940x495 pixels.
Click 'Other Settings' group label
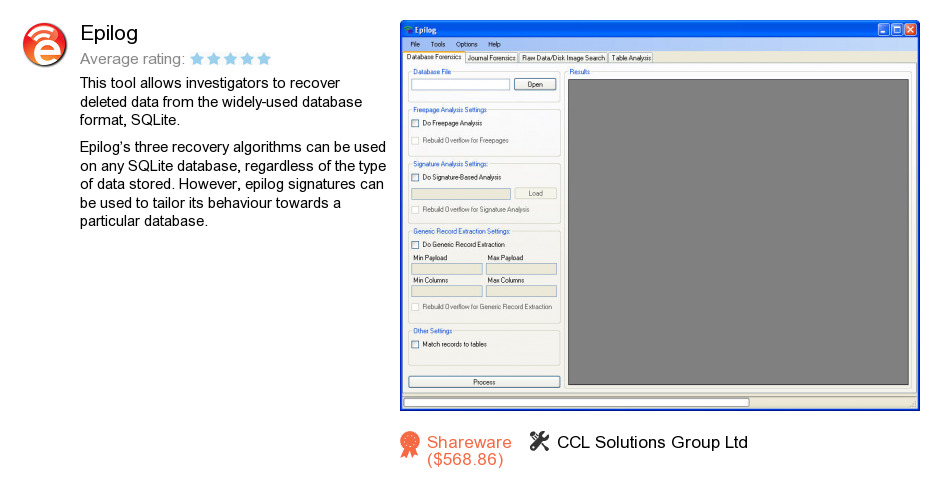coord(432,331)
